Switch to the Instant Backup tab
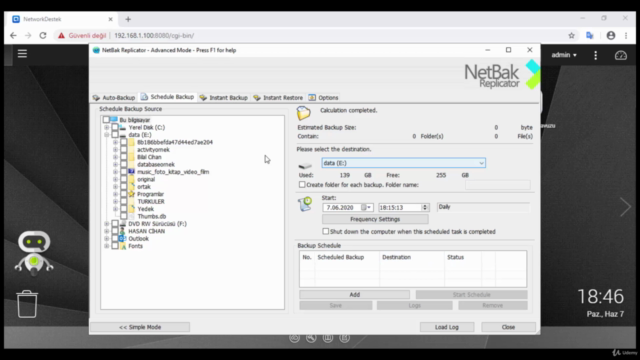Screen dimensions: 640x360 223,98
